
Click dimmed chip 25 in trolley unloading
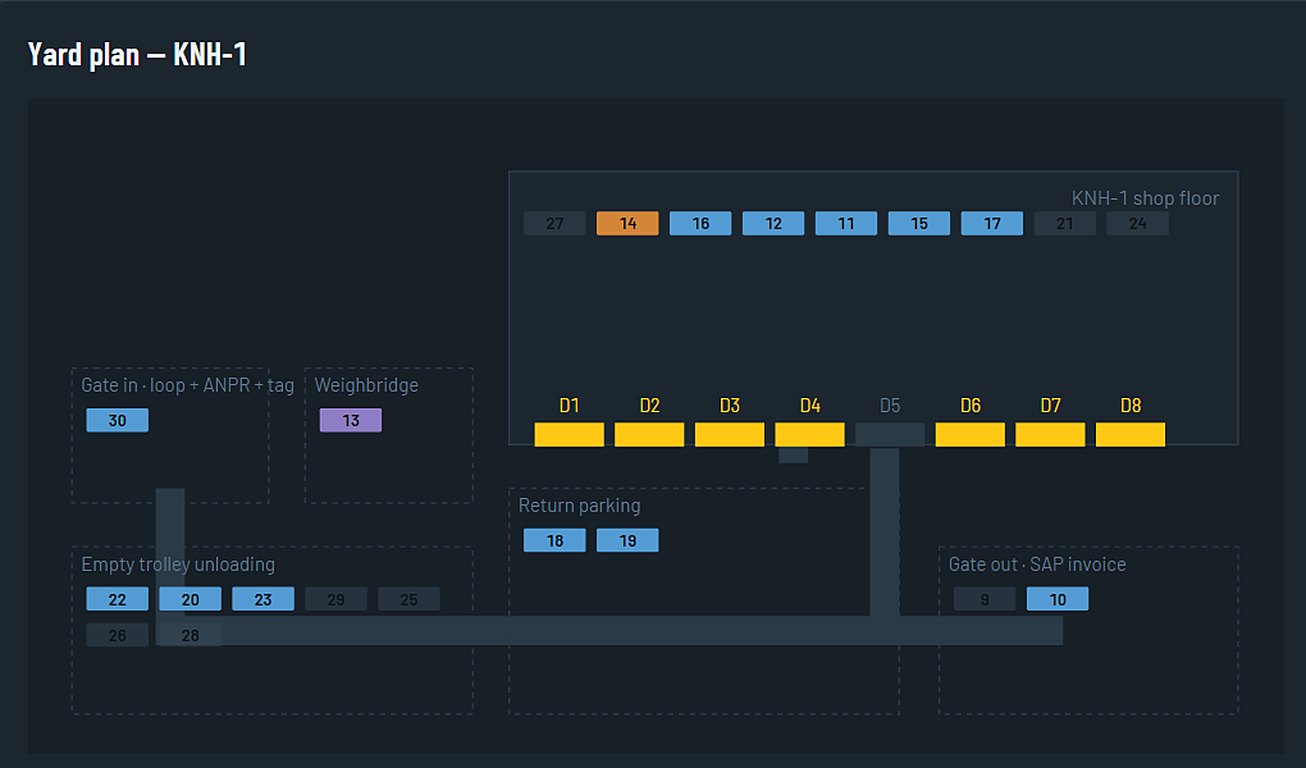coord(410,599)
